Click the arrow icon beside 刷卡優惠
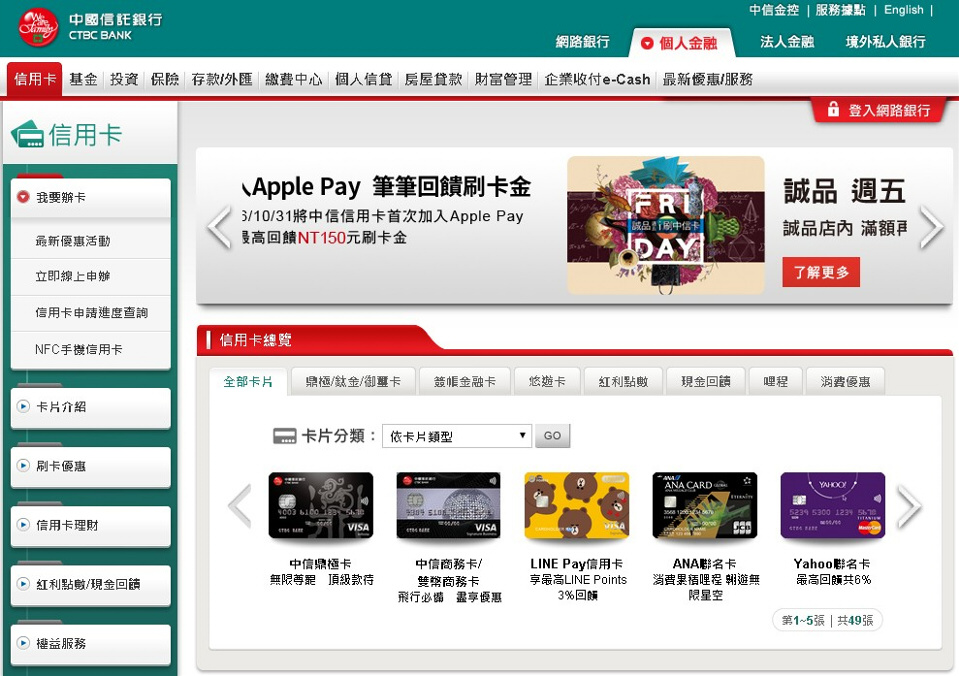Image resolution: width=959 pixels, height=676 pixels. pos(23,466)
